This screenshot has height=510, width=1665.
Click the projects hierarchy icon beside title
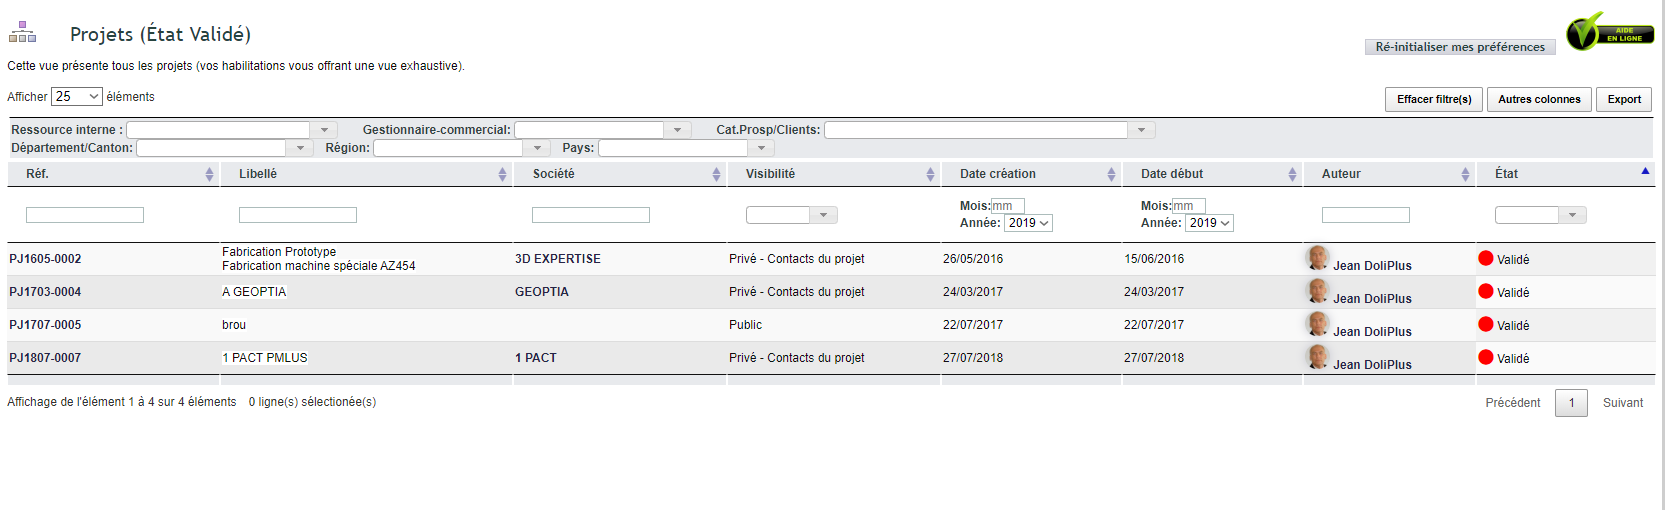pos(23,33)
